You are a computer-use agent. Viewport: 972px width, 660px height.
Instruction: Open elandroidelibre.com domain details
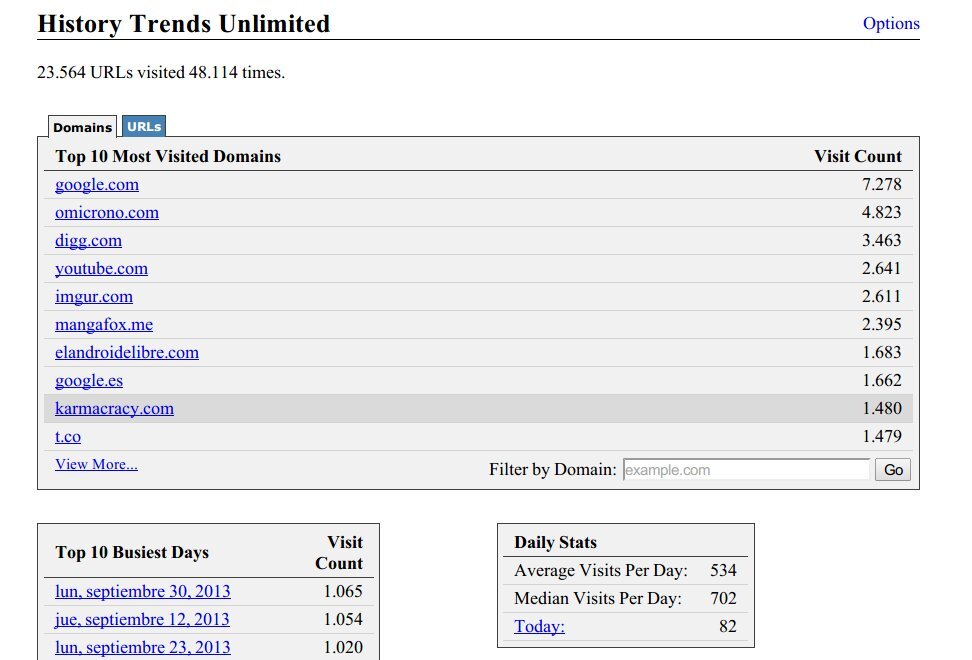(125, 352)
